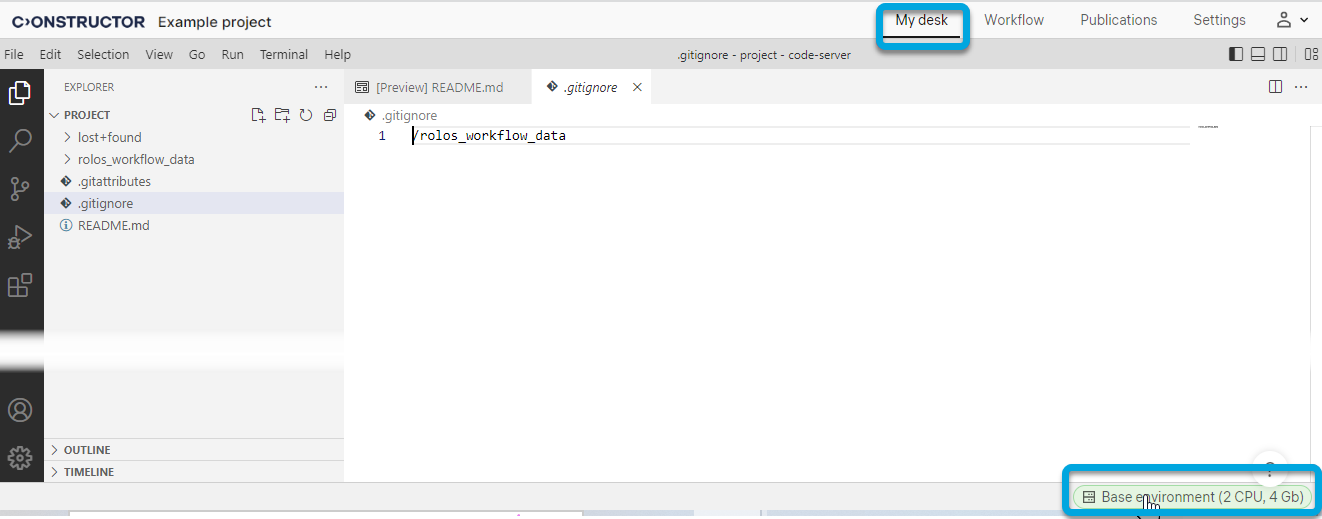This screenshot has height=519, width=1322.
Task: Expand the lost+found folder
Action: (109, 137)
